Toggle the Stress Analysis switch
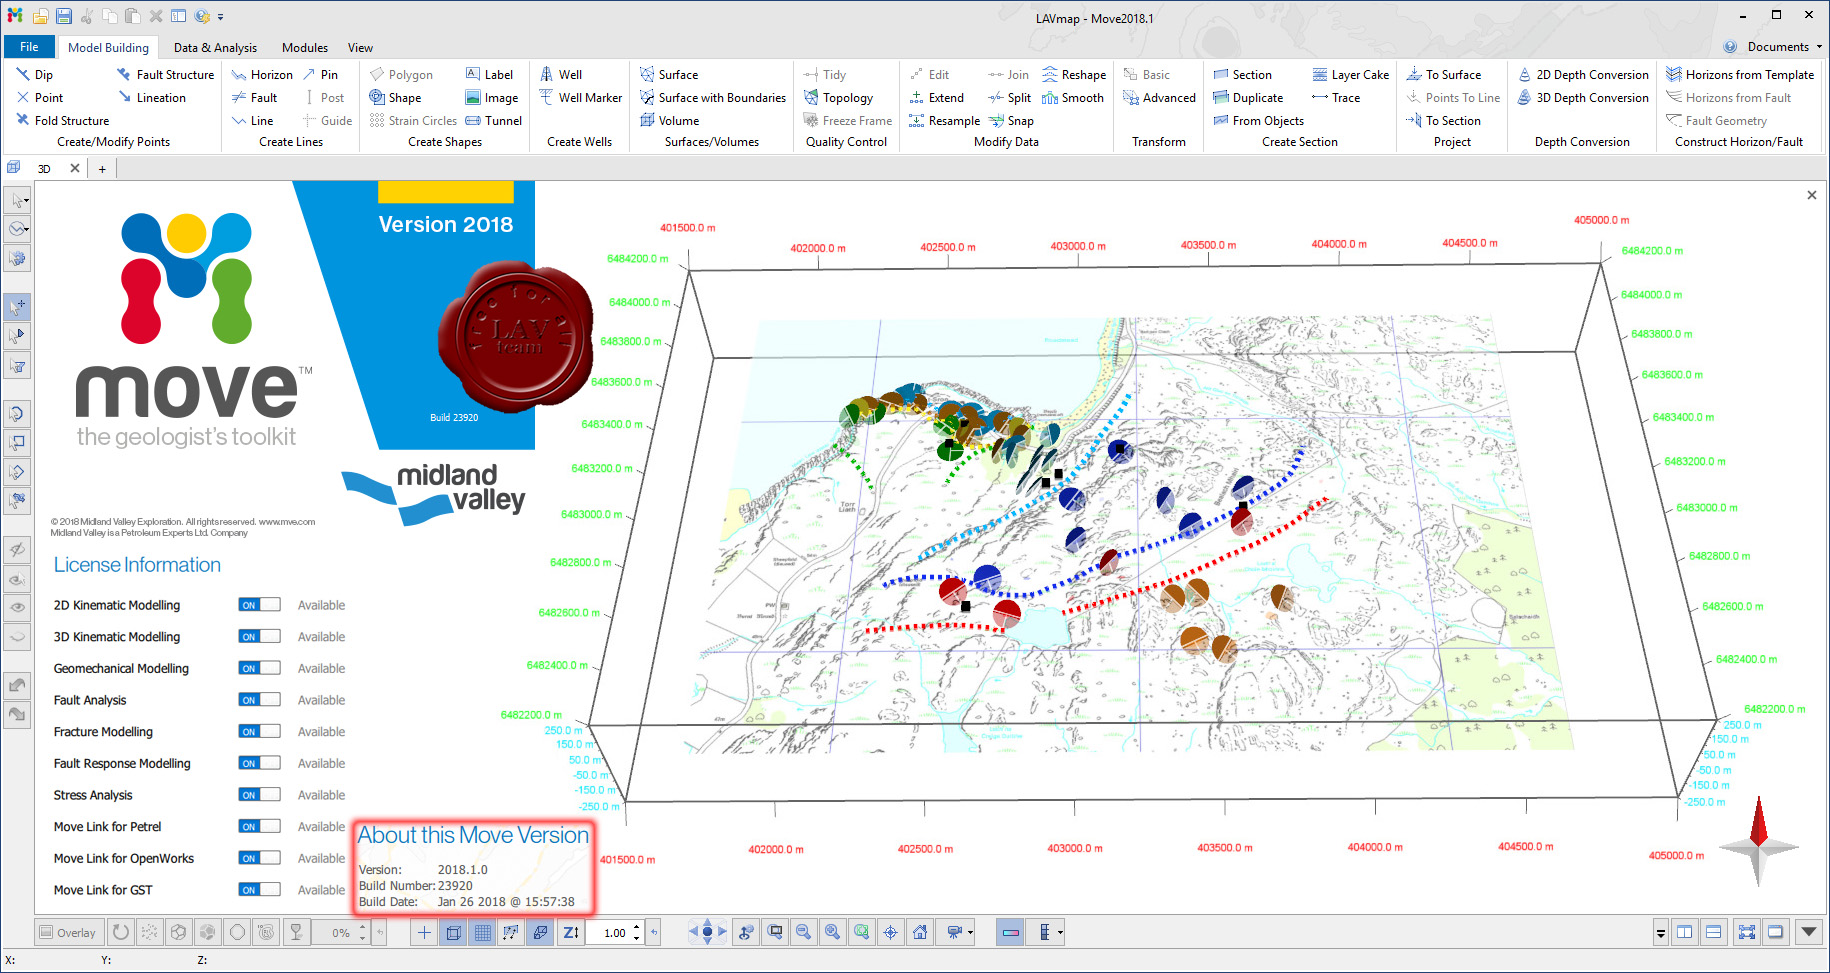1830x973 pixels. pyautogui.click(x=259, y=794)
